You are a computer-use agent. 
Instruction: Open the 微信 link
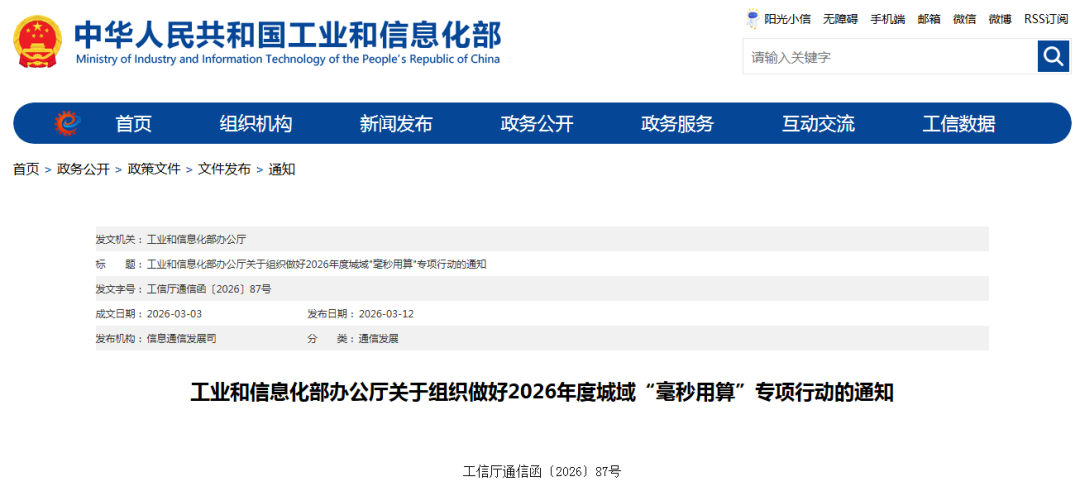[964, 19]
